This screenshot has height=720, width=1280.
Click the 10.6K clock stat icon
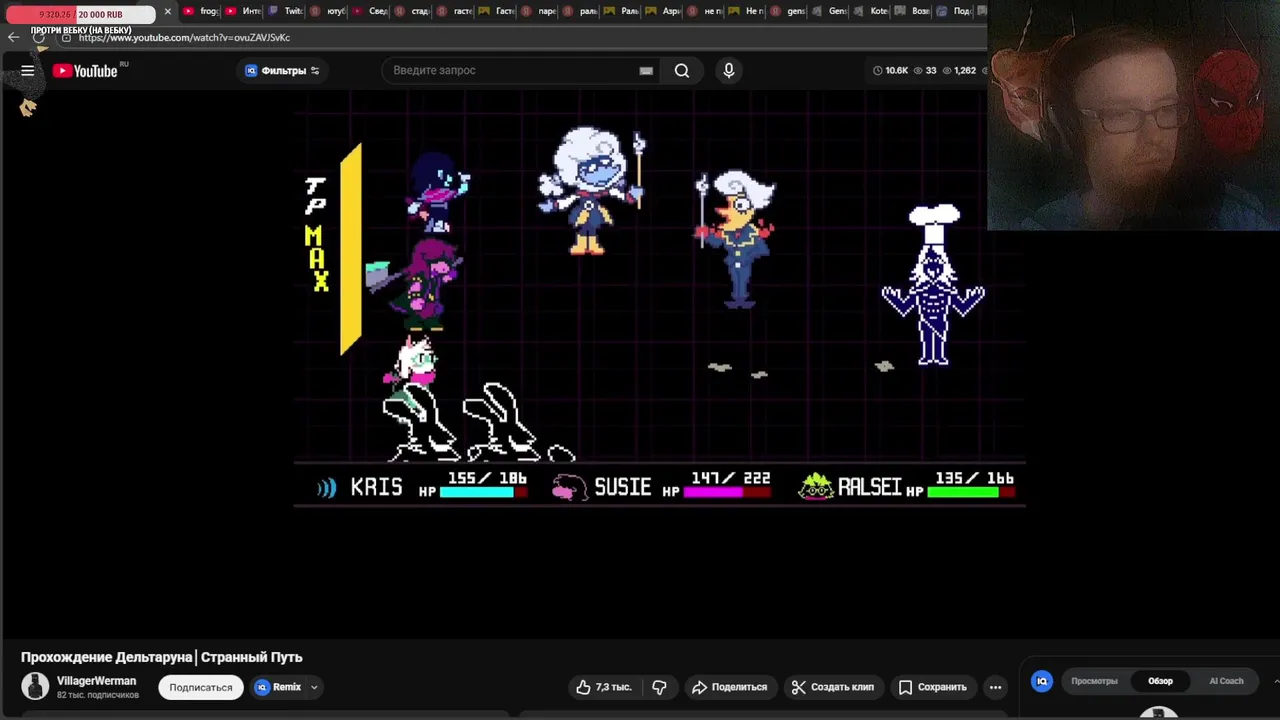[x=877, y=70]
